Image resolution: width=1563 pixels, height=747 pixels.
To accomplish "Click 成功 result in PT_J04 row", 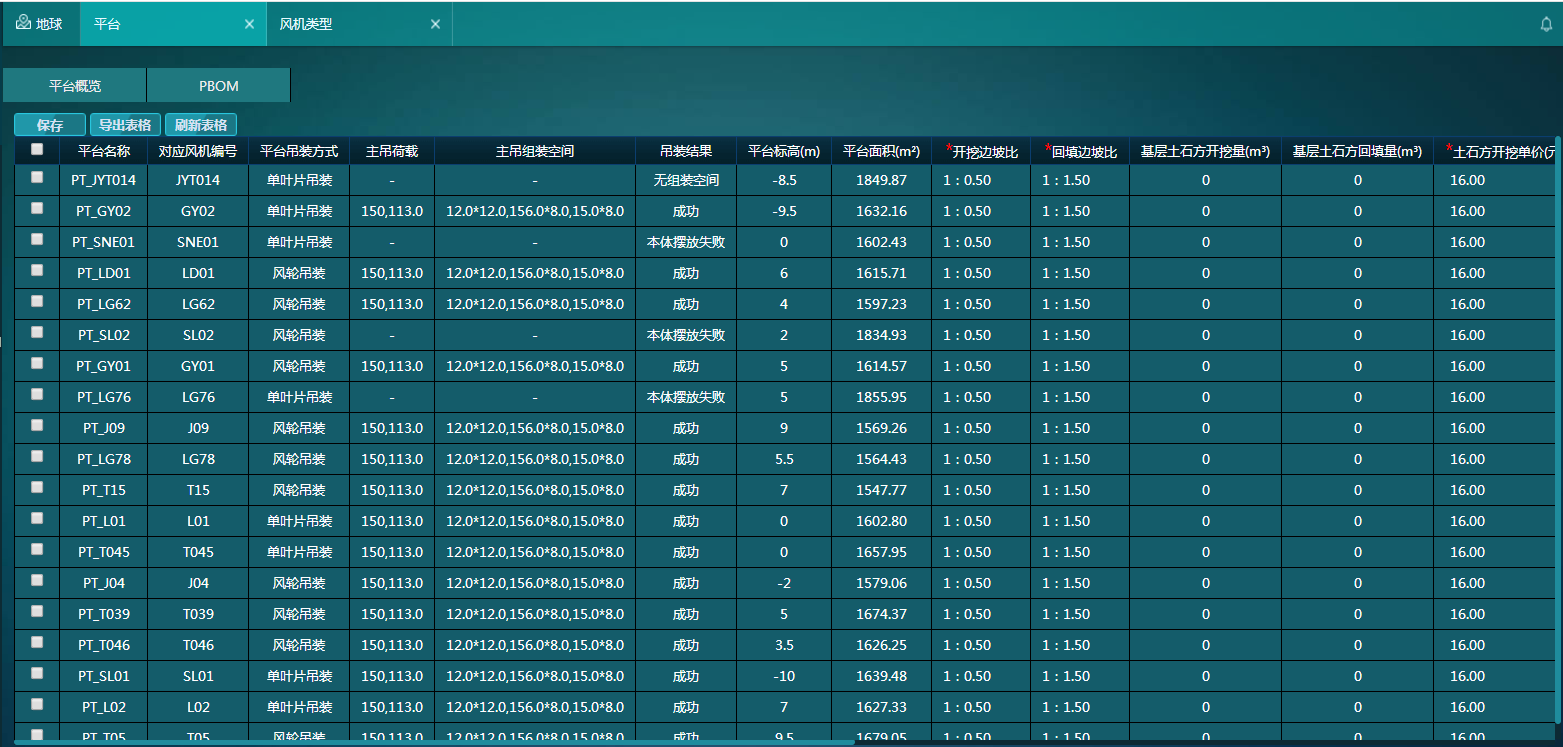I will click(686, 583).
